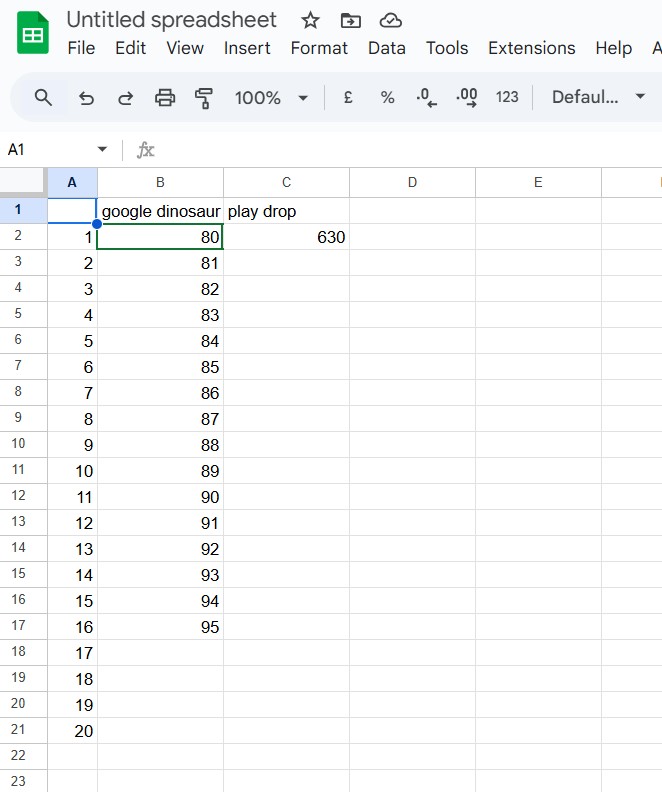Select the cell with value 1 in column A
The width and height of the screenshot is (662, 792).
(72, 237)
